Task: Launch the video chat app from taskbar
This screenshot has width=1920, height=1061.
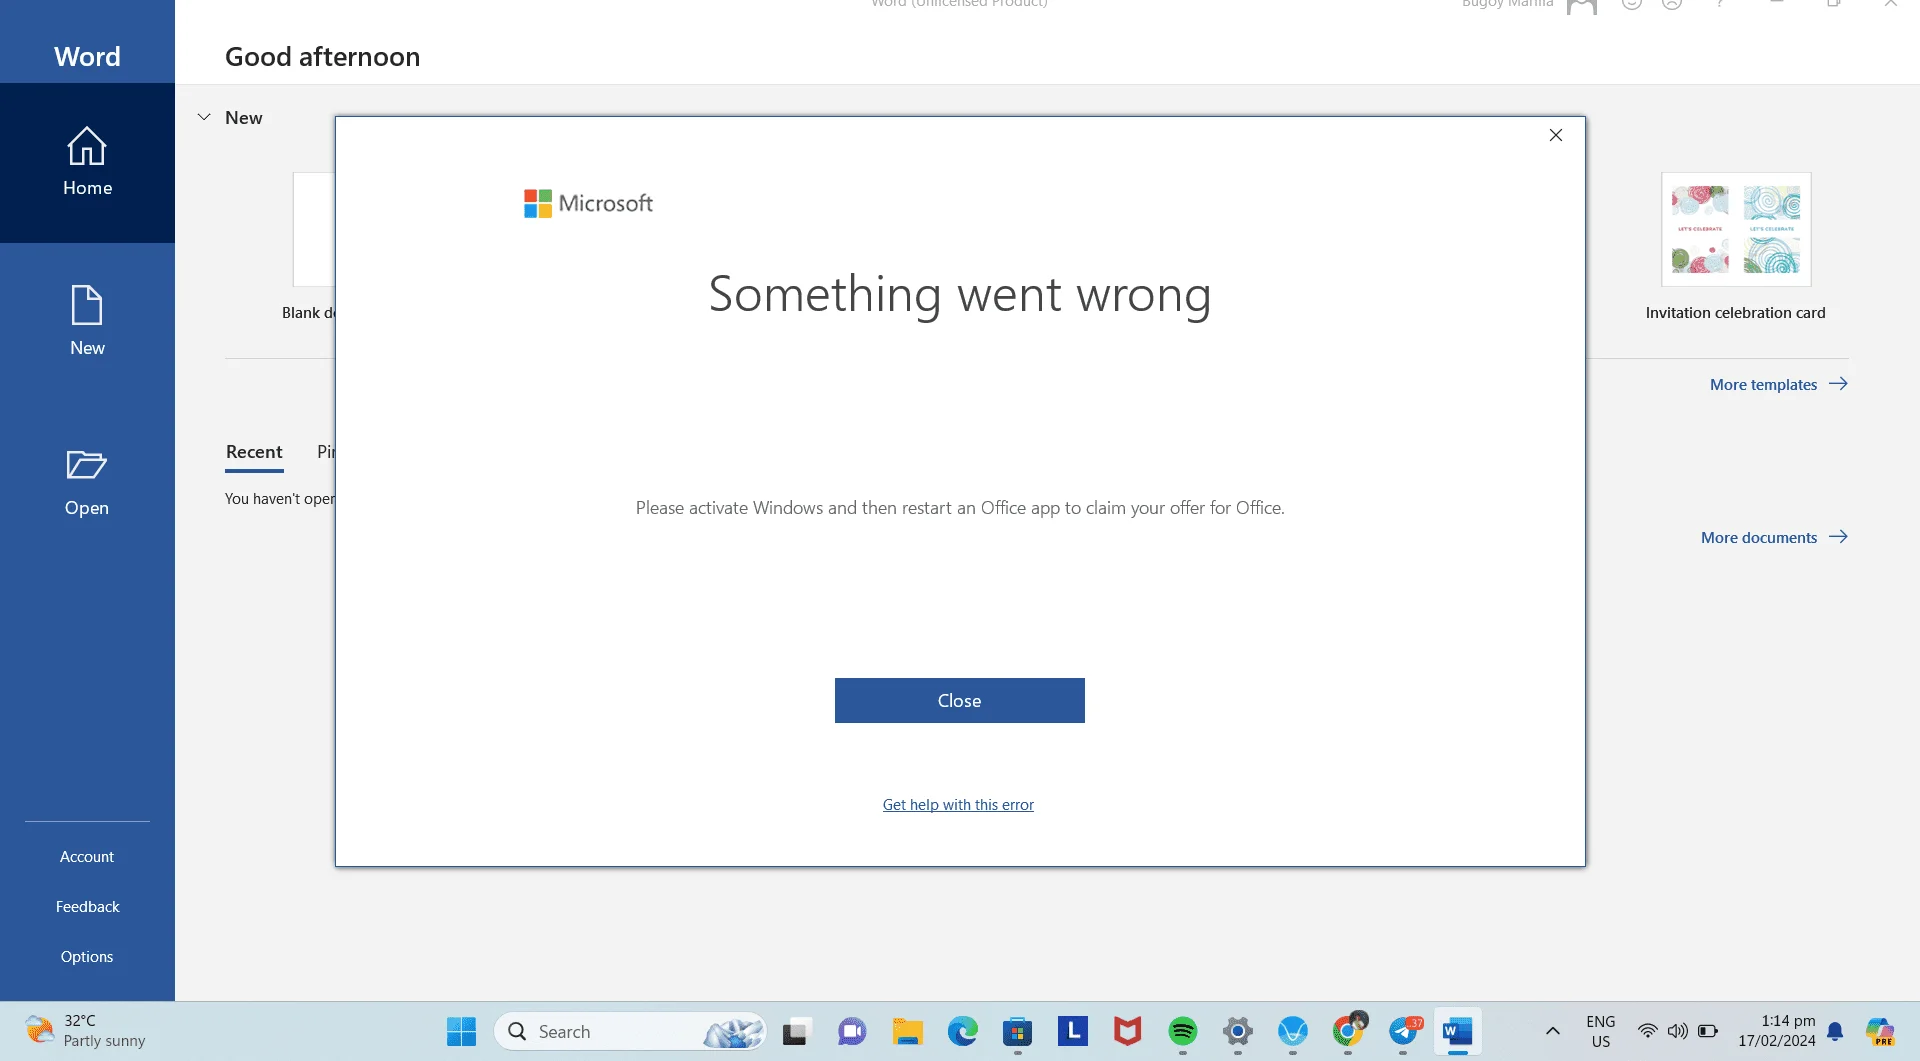Action: tap(852, 1032)
